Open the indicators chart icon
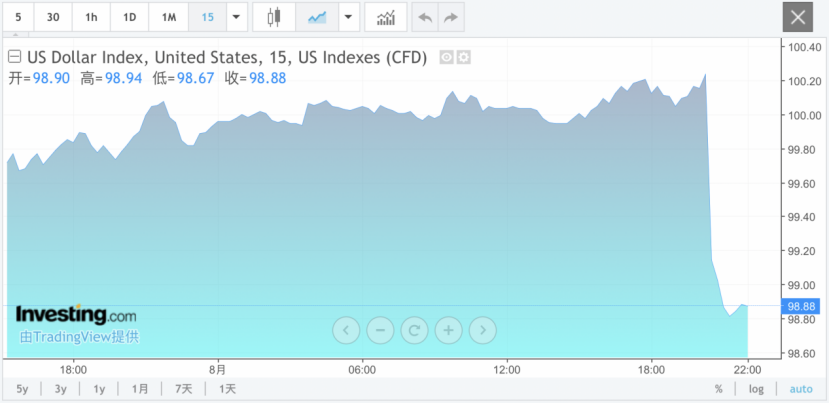 (x=385, y=17)
